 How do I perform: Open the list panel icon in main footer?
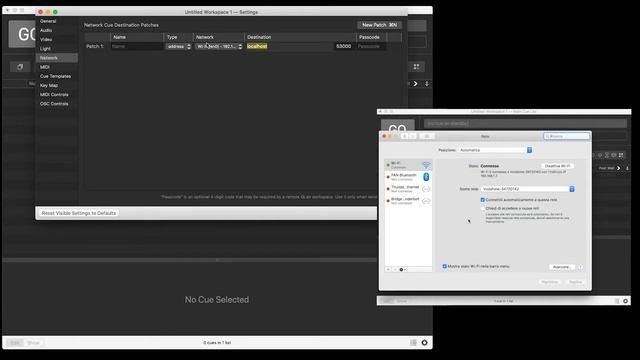(x=413, y=343)
